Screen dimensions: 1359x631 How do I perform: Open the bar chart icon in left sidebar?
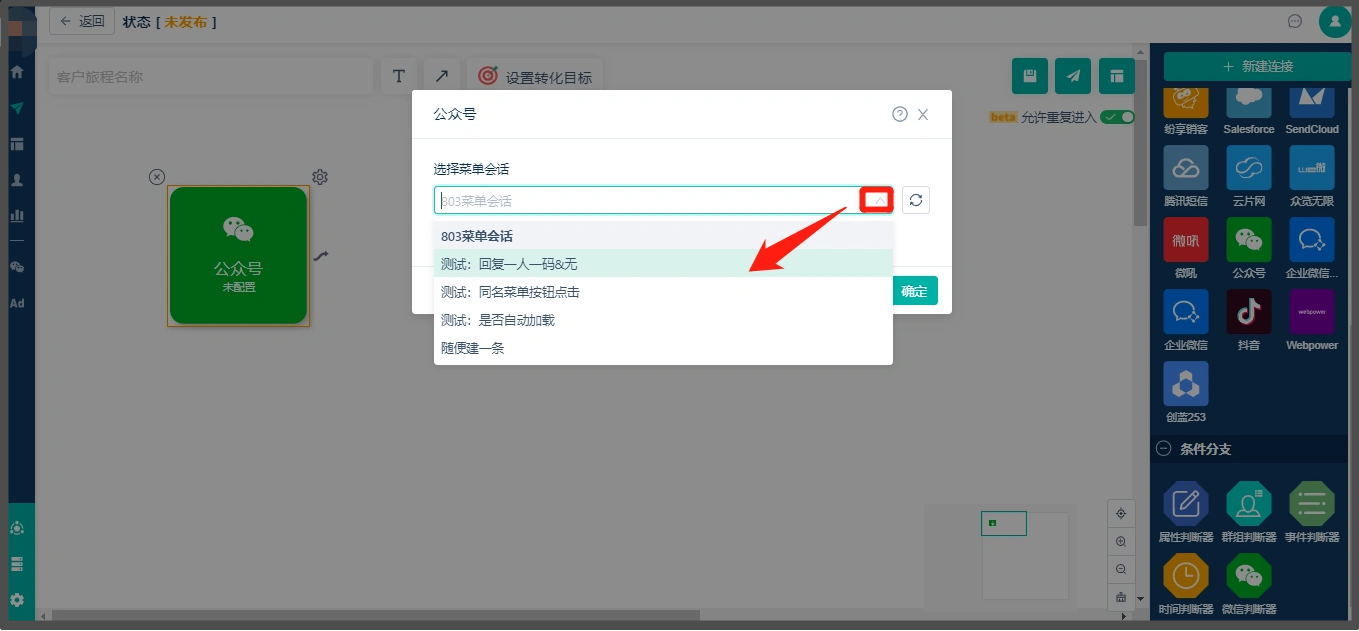tap(16, 215)
